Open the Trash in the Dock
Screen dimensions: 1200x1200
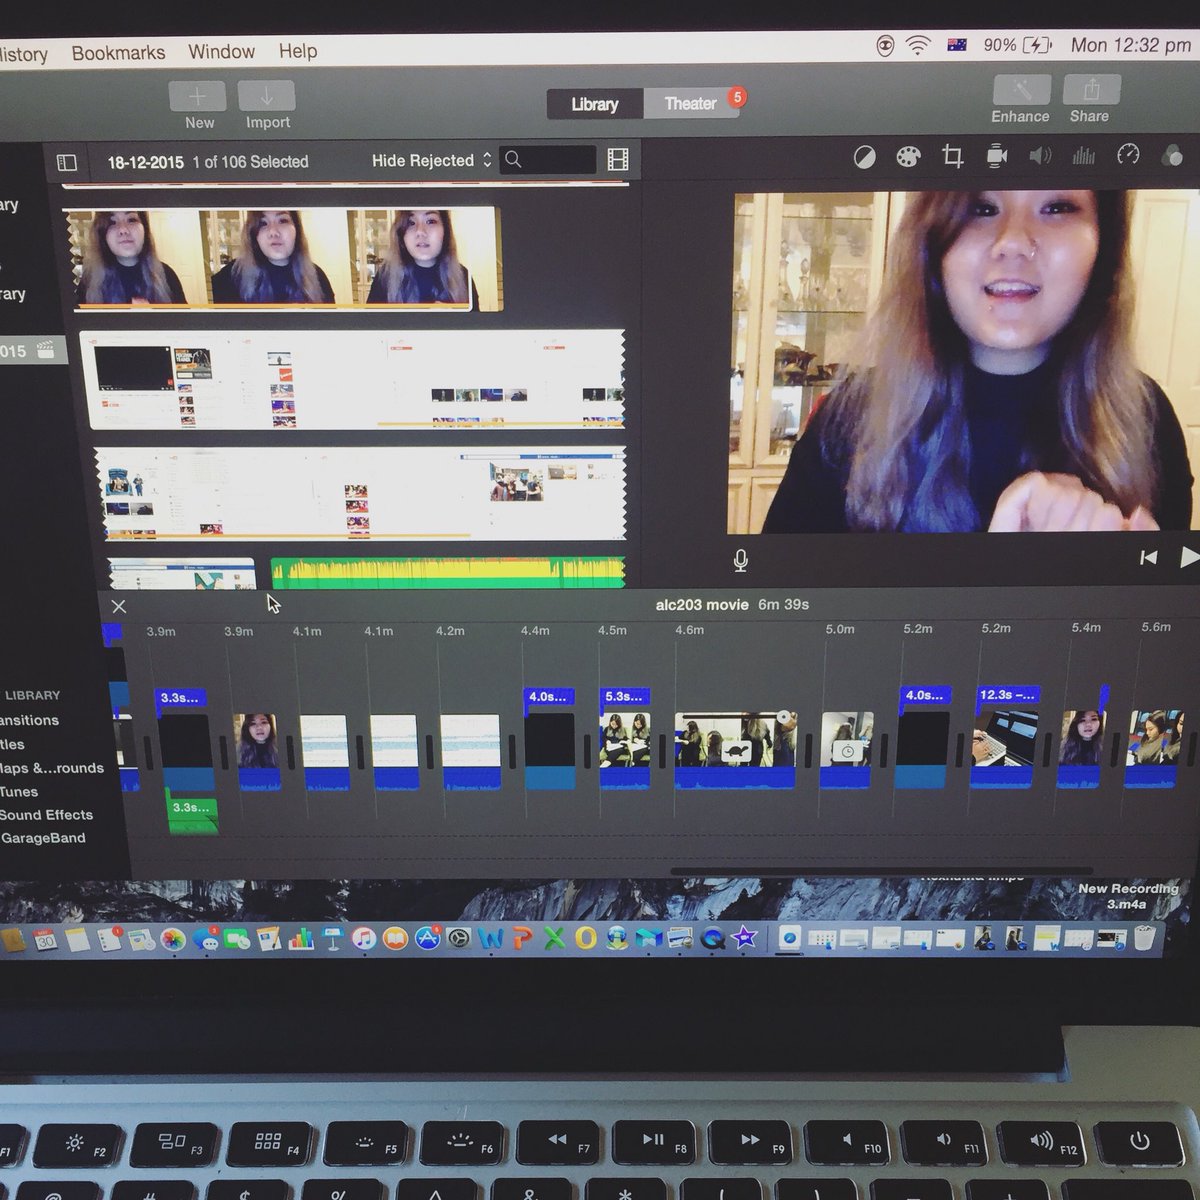[1145, 937]
